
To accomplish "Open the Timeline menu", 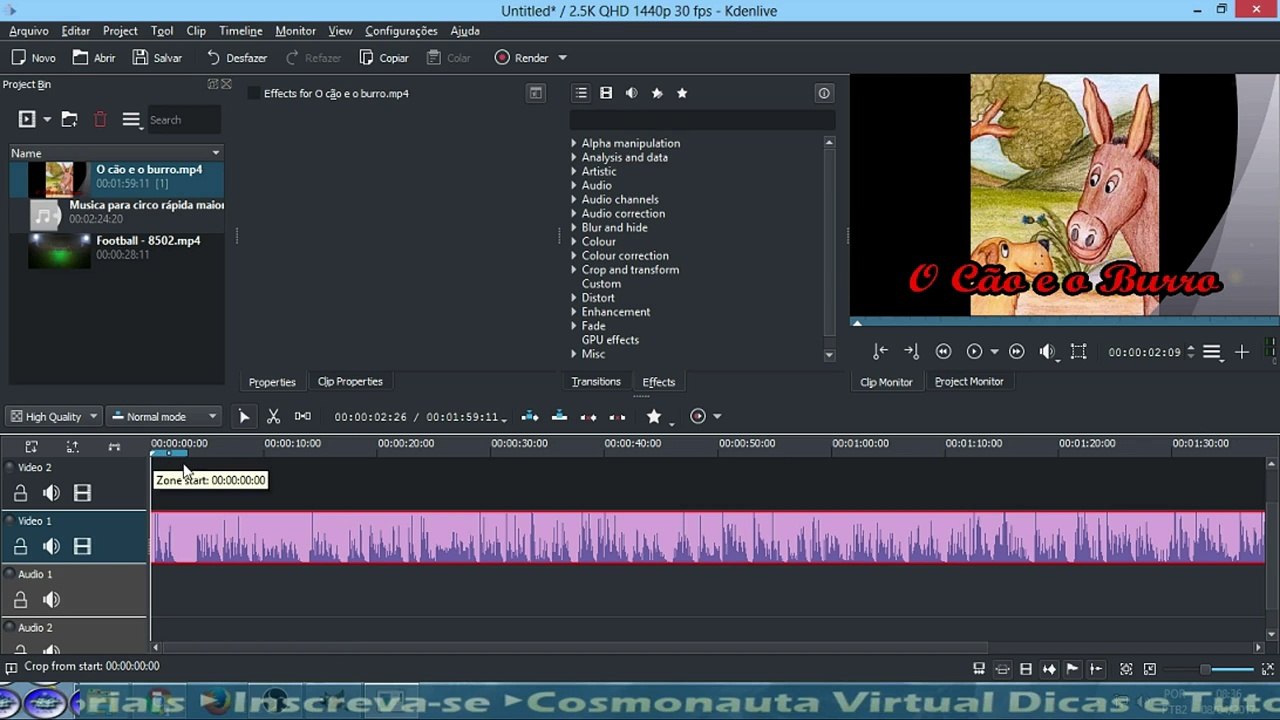I will coord(241,31).
